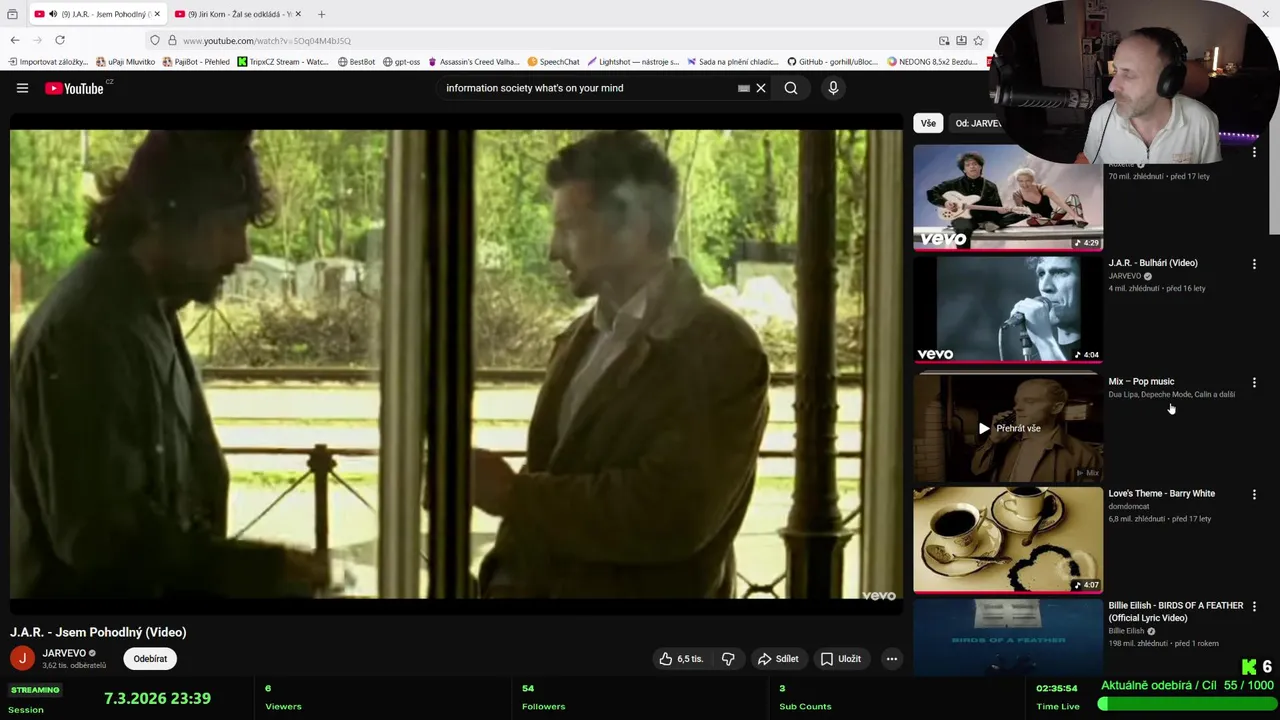
Task: Open a new browser tab
Action: [x=321, y=14]
